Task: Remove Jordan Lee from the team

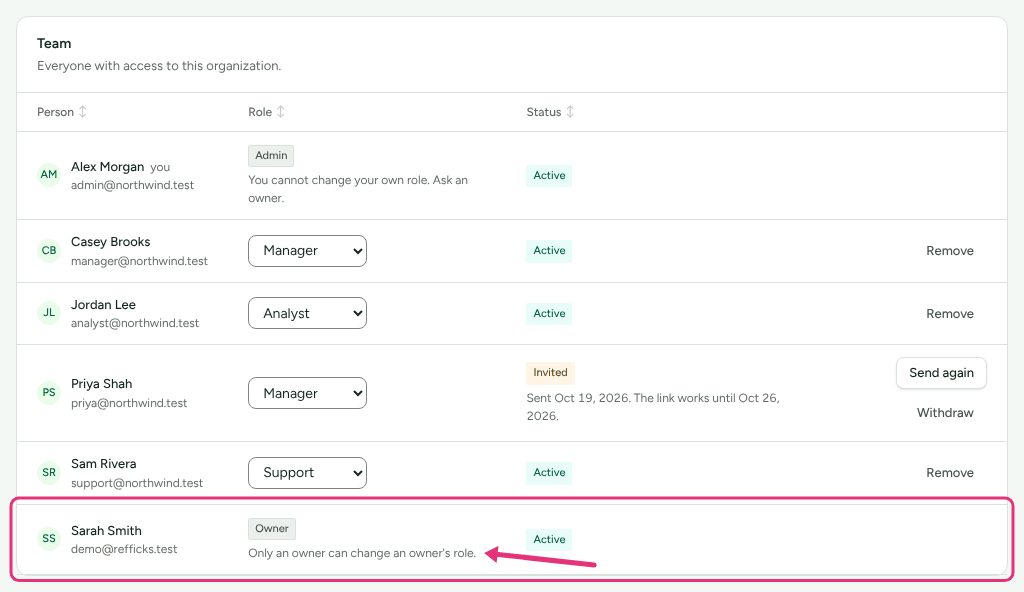Action: [x=950, y=314]
